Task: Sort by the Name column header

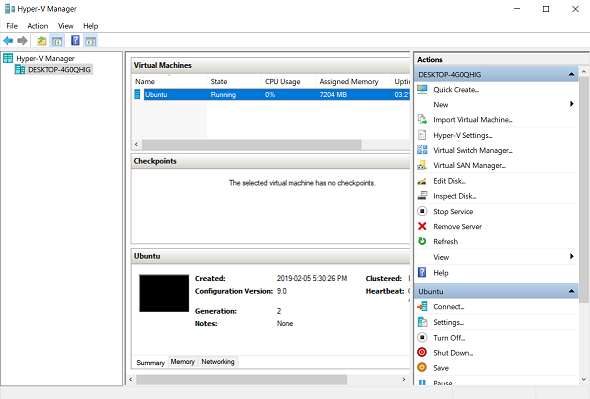Action: pos(169,81)
